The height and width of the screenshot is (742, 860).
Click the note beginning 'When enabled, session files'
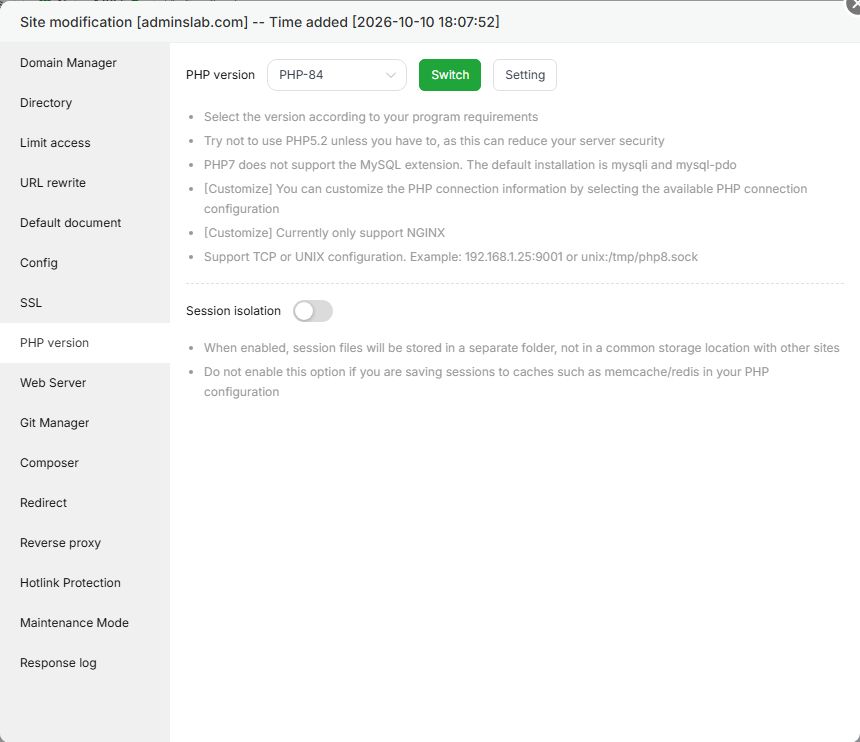(x=522, y=348)
